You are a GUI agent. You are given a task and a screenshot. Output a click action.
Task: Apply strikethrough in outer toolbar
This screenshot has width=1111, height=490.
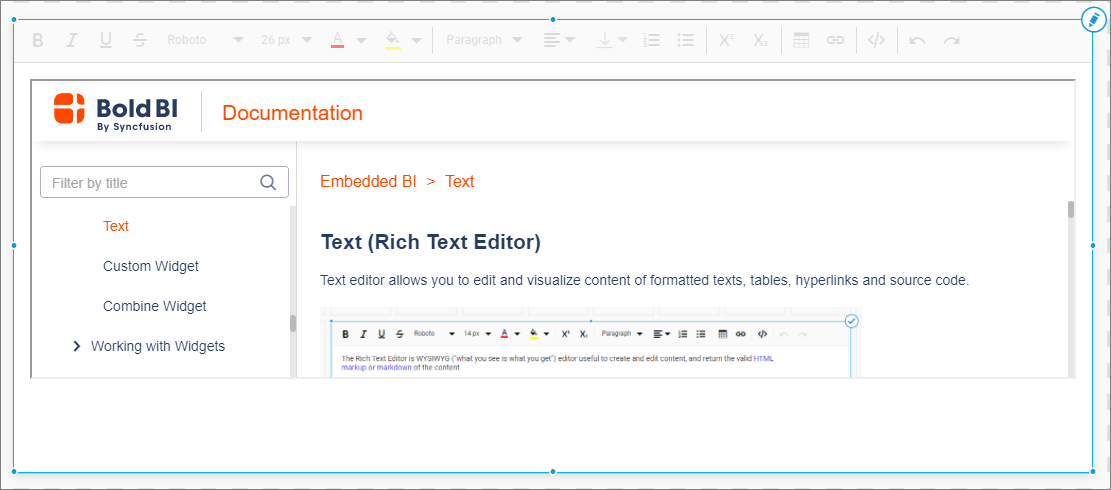[x=140, y=40]
